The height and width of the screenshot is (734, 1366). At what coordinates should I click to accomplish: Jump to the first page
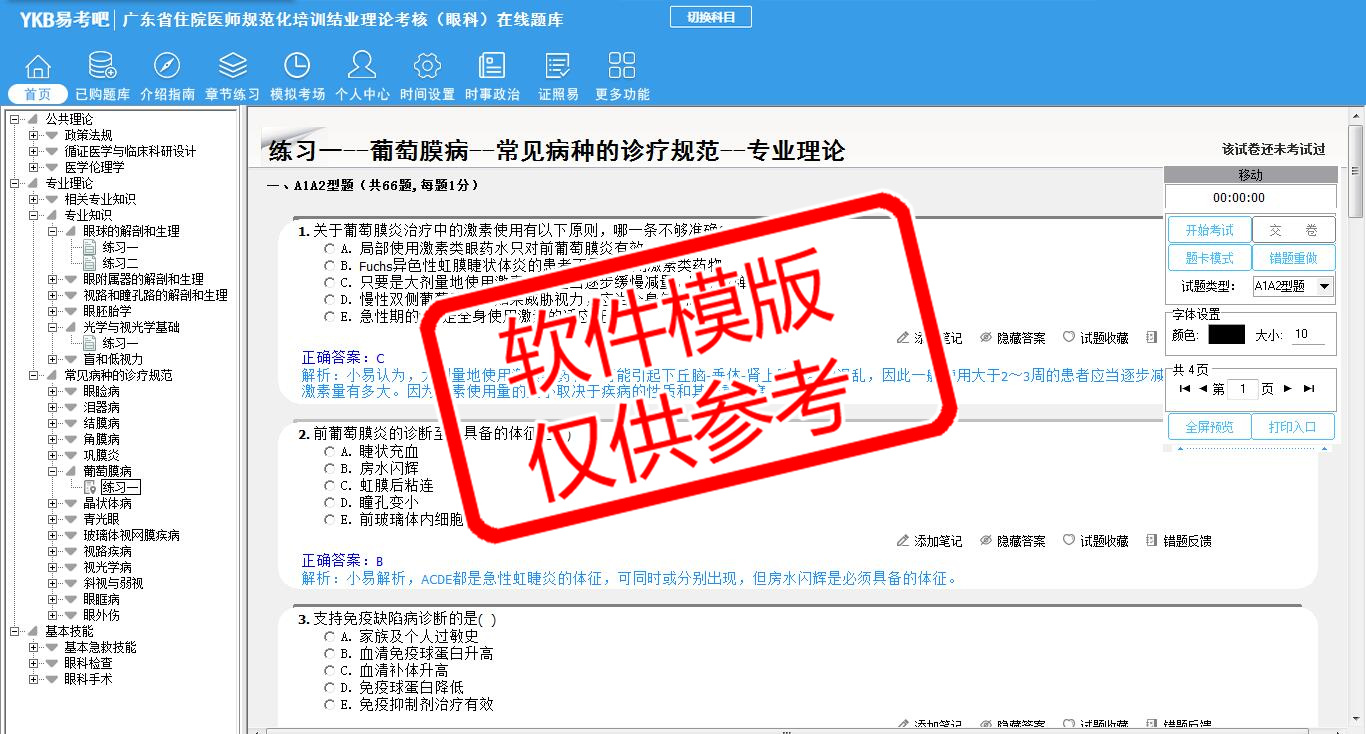point(1185,389)
